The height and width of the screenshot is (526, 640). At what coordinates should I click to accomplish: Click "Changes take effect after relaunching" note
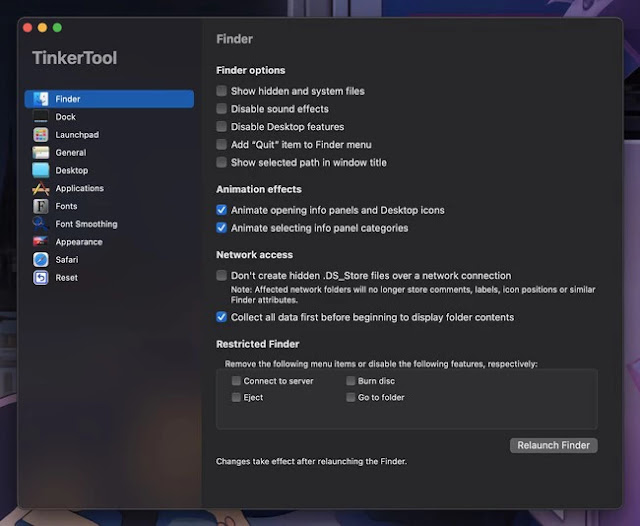pos(311,462)
